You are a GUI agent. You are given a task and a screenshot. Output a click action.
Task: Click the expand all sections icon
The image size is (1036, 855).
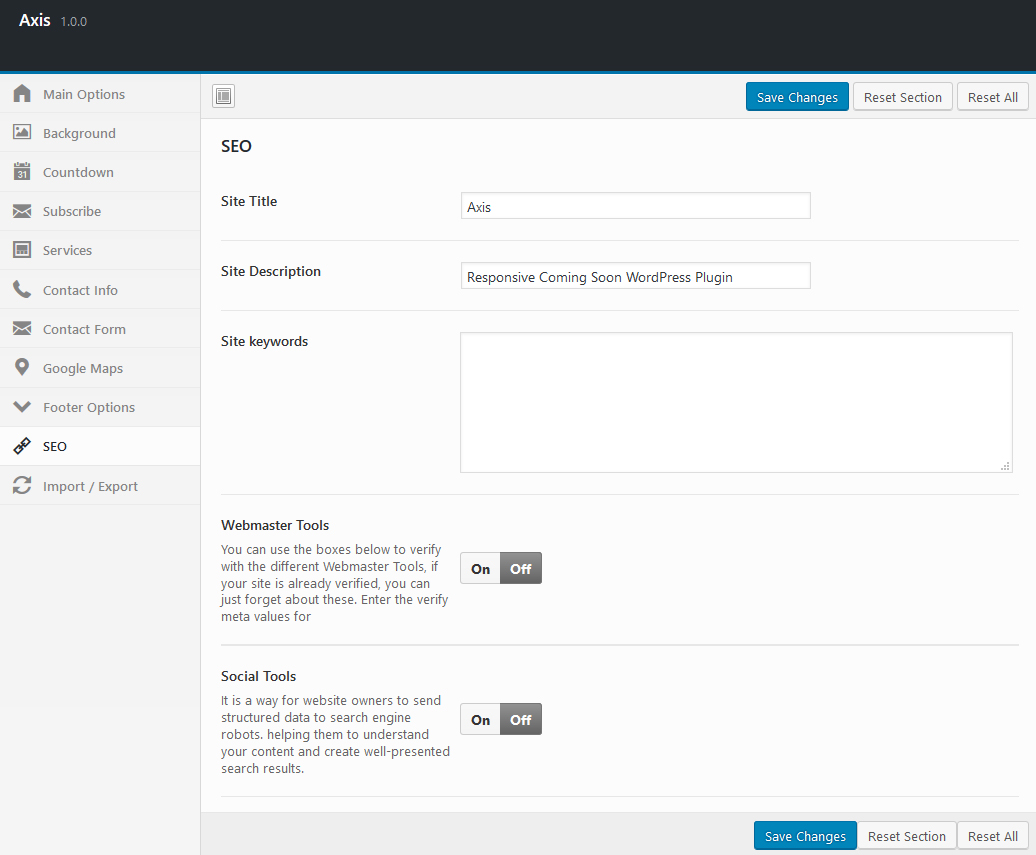click(223, 96)
